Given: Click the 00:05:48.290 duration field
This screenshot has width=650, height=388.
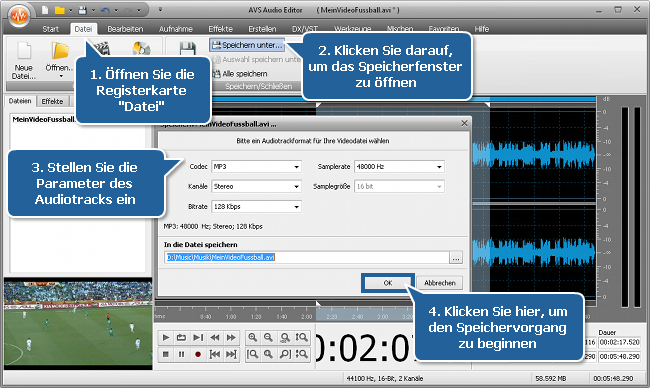Looking at the screenshot, I should tap(619, 356).
